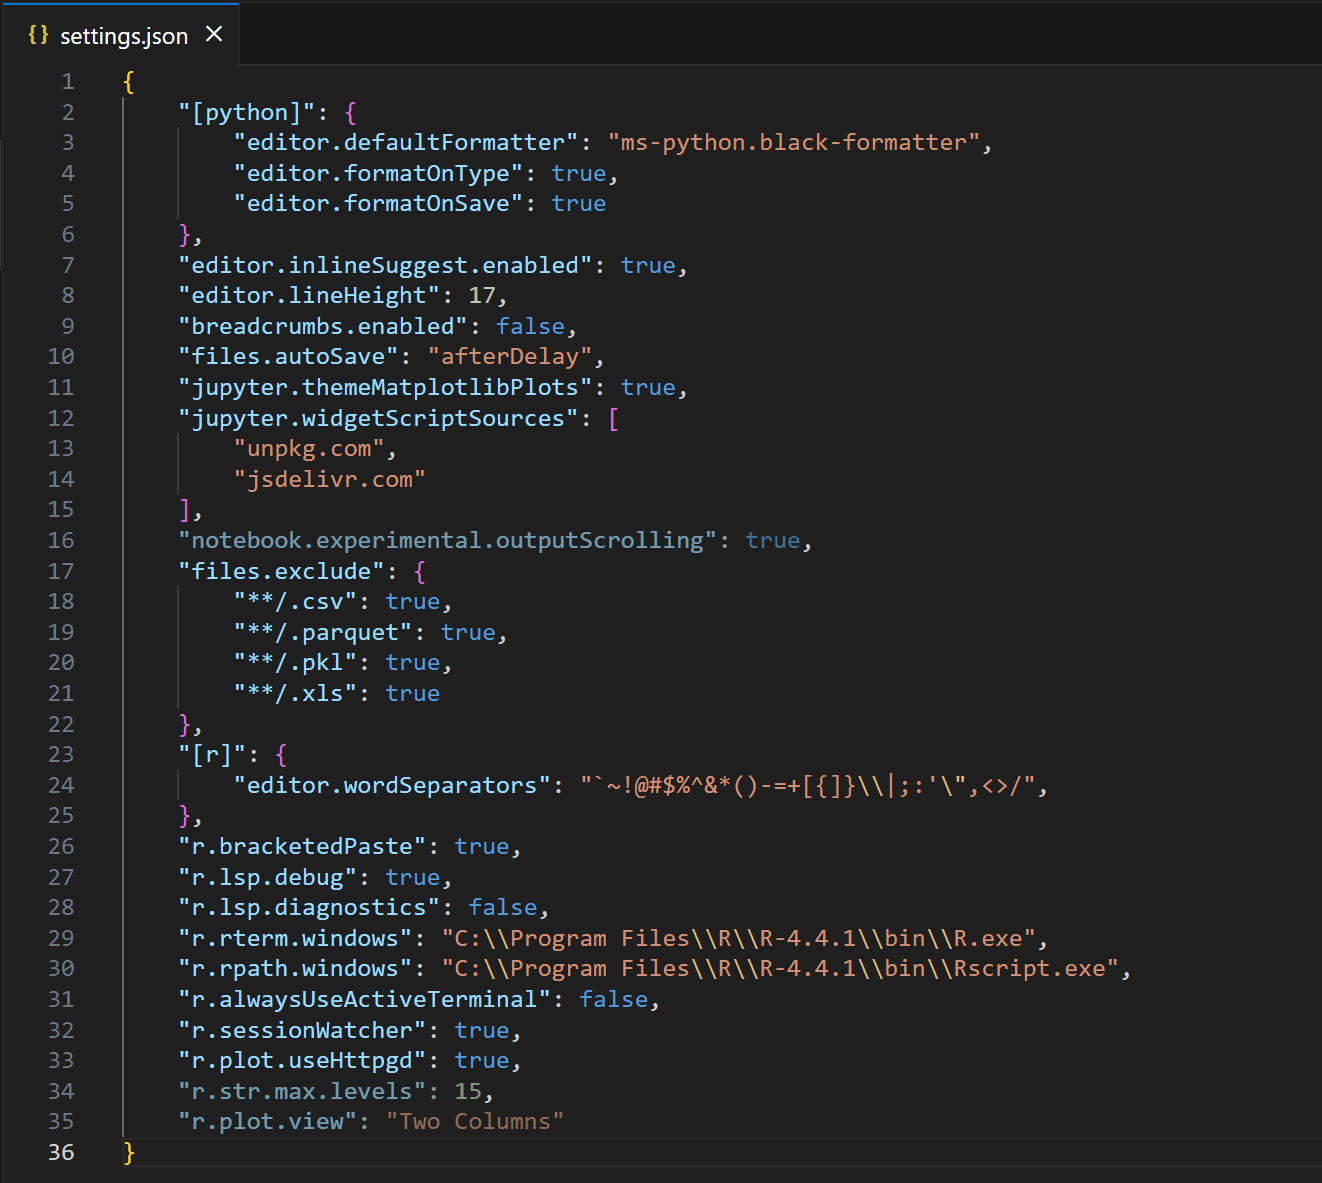The image size is (1322, 1183).
Task: Click the JSON braces icon on the tab
Action: 38,35
